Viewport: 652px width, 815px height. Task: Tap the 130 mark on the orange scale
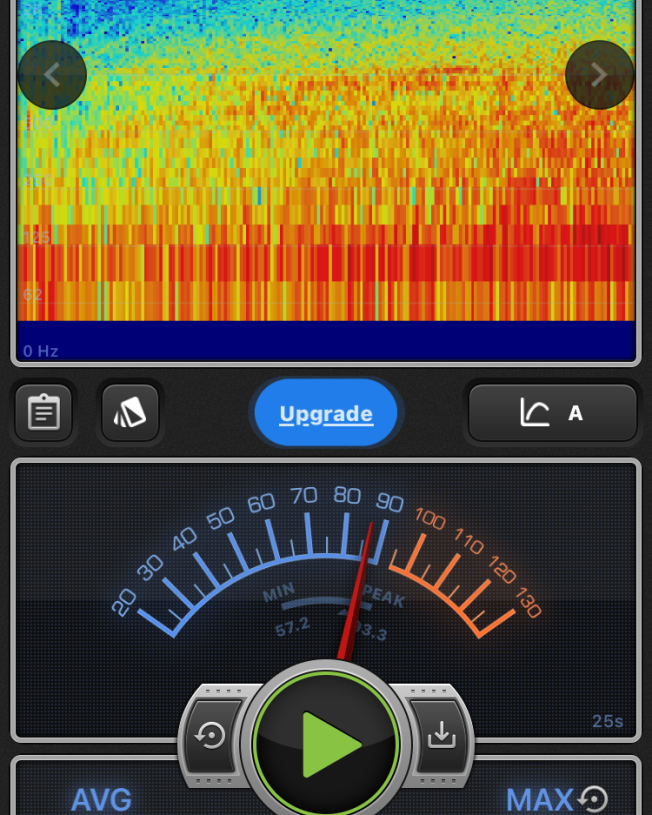tap(527, 603)
